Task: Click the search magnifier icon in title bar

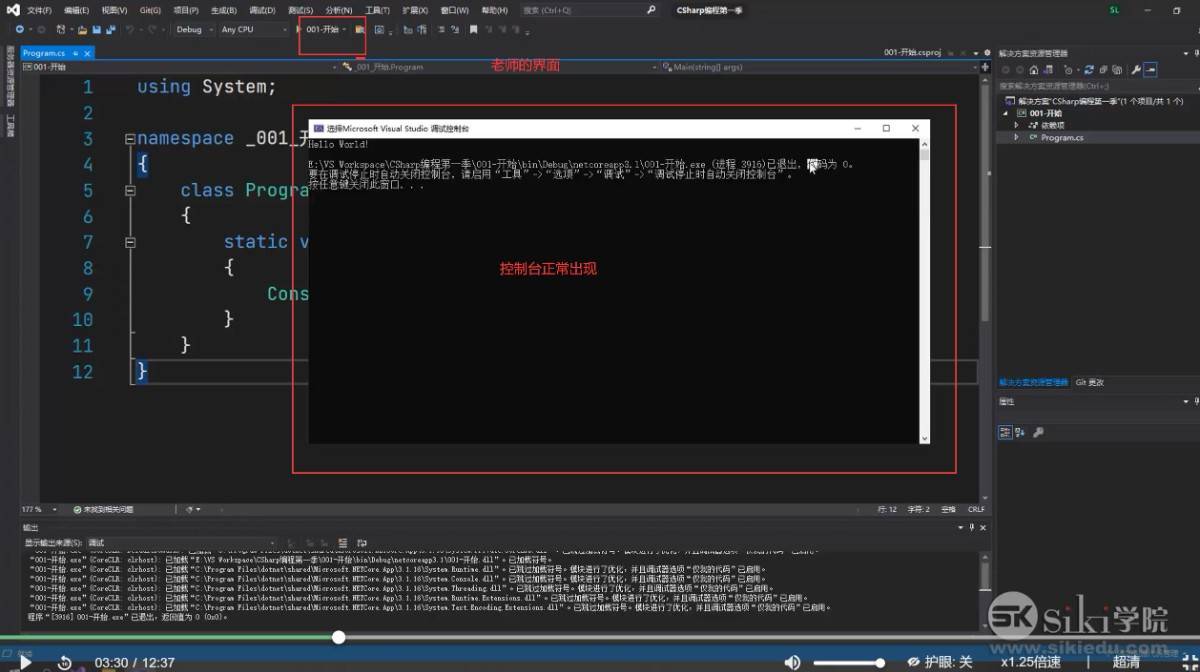Action: 651,10
